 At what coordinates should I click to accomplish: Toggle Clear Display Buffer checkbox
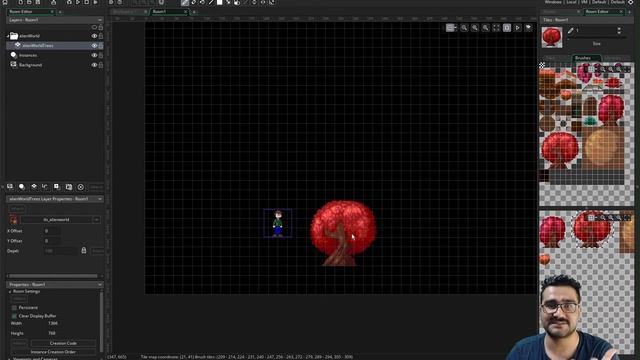coord(14,316)
